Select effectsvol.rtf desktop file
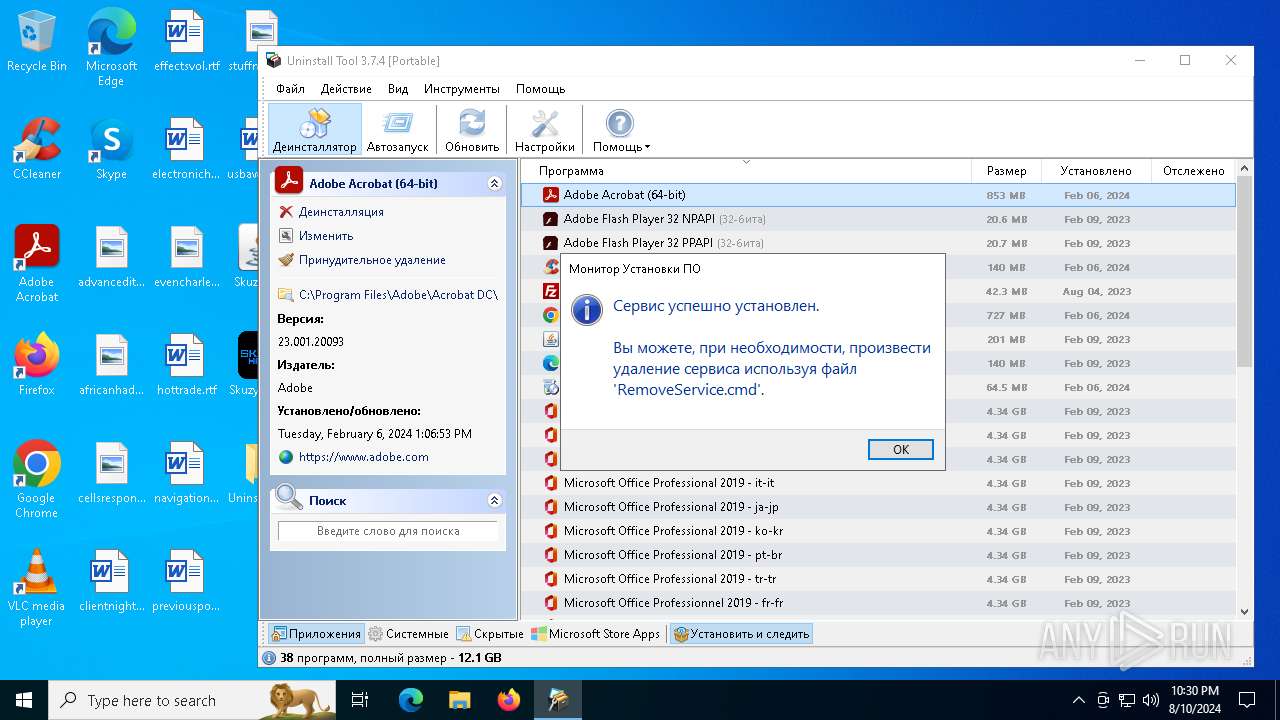The height and width of the screenshot is (720, 1280). [x=186, y=42]
